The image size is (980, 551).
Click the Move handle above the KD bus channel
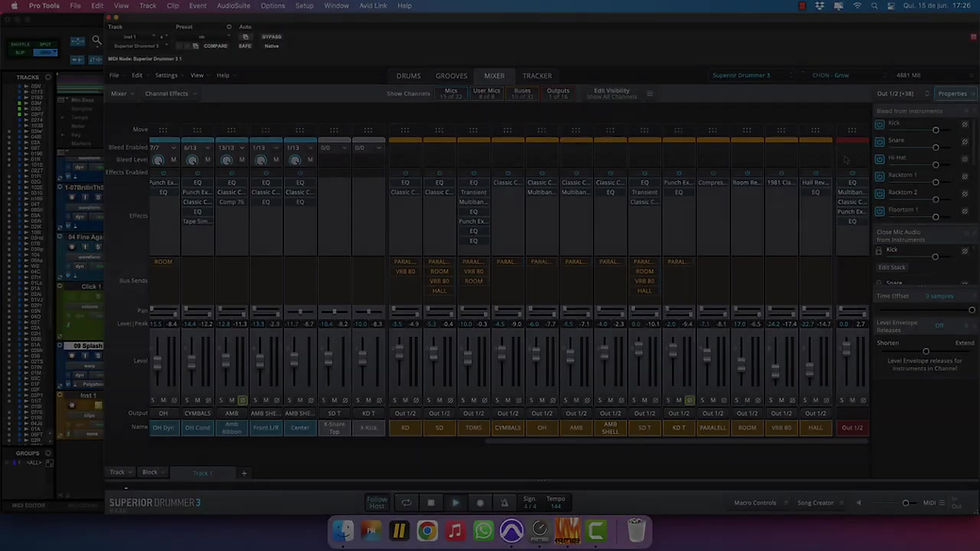[x=405, y=130]
